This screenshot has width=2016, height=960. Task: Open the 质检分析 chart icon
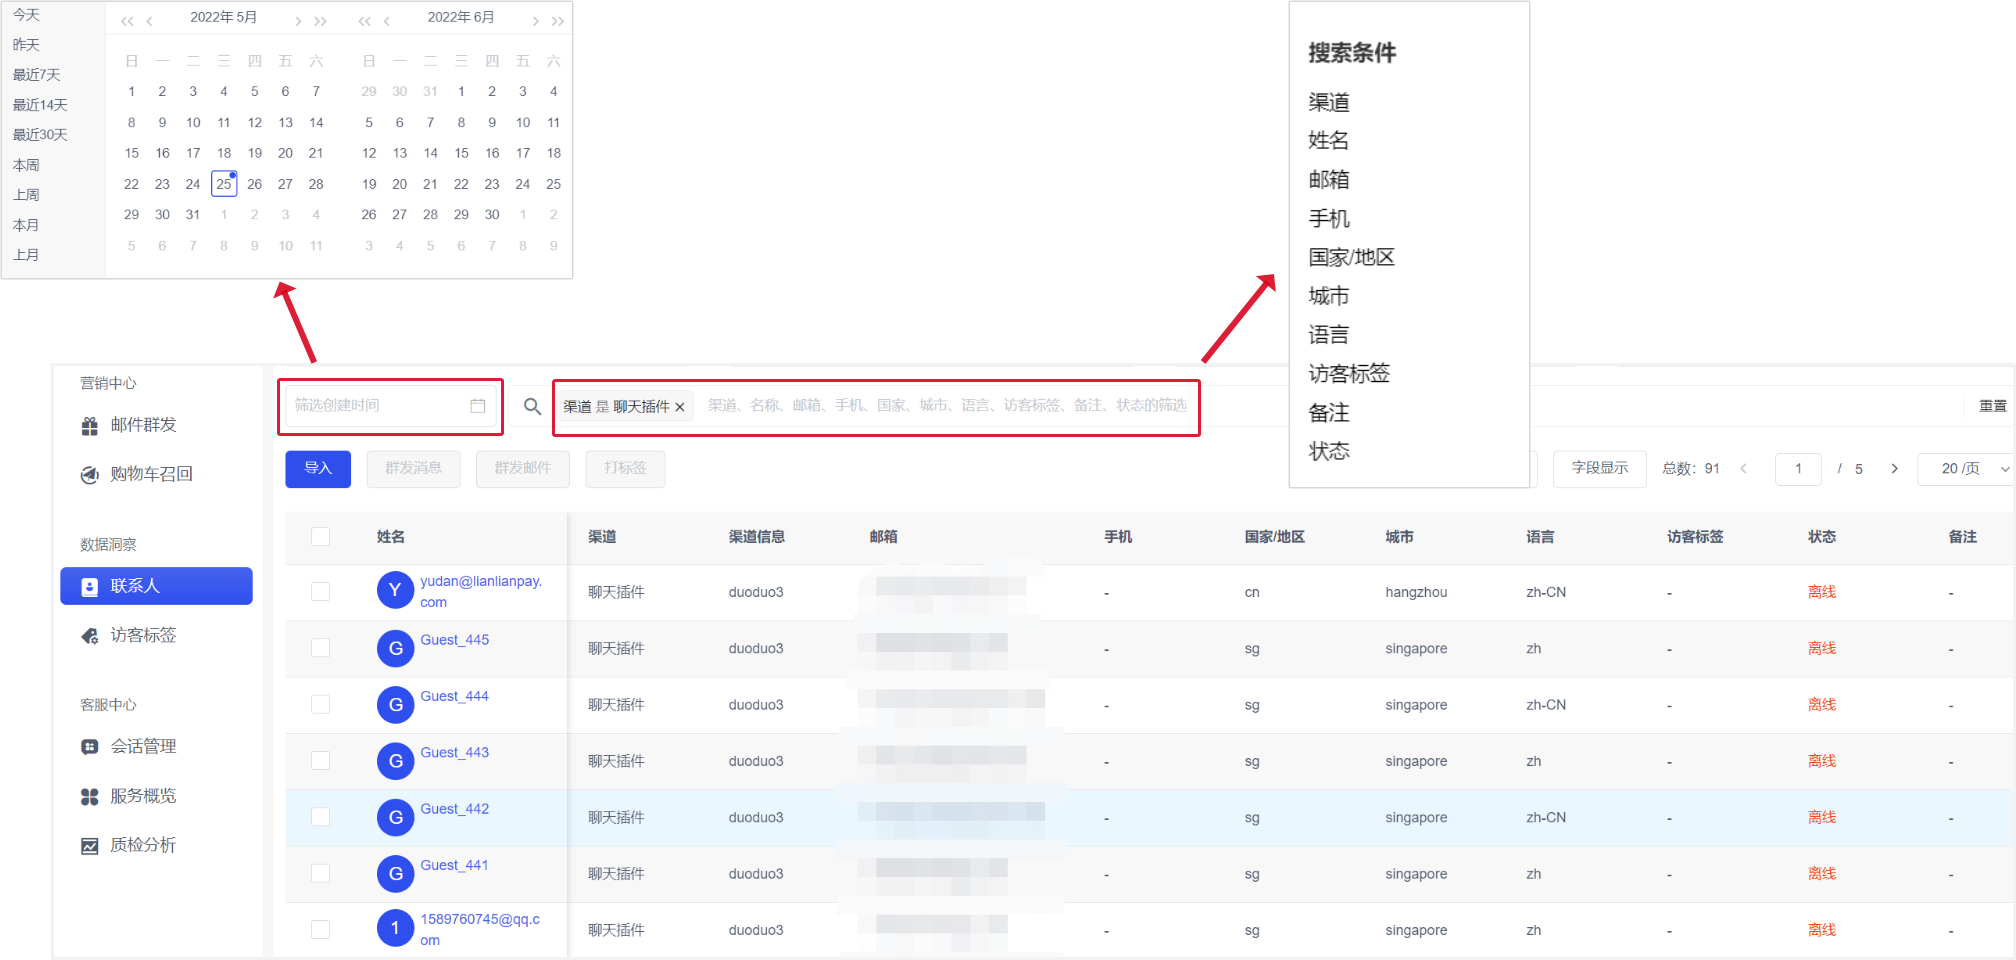[90, 846]
